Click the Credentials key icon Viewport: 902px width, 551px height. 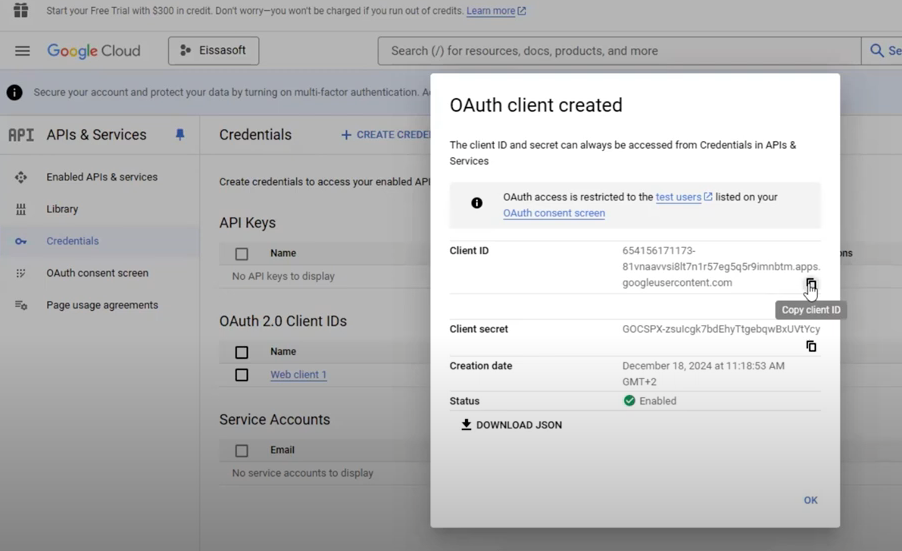[21, 242]
